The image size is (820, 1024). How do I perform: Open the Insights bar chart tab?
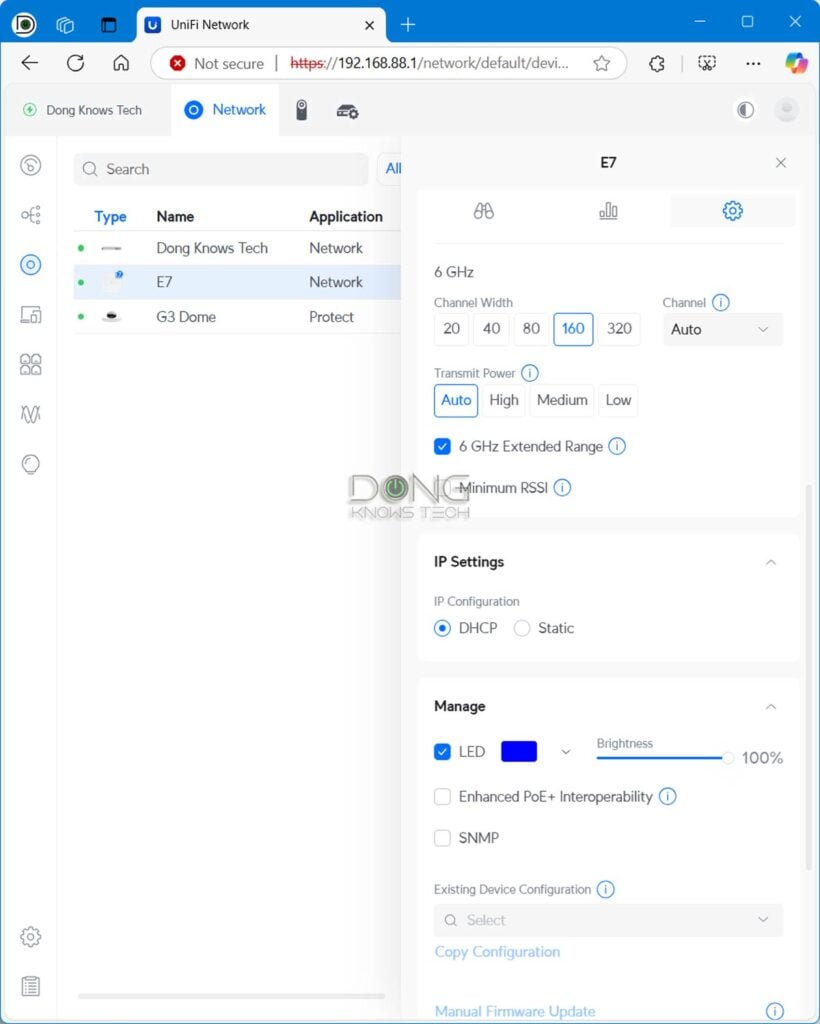(608, 211)
